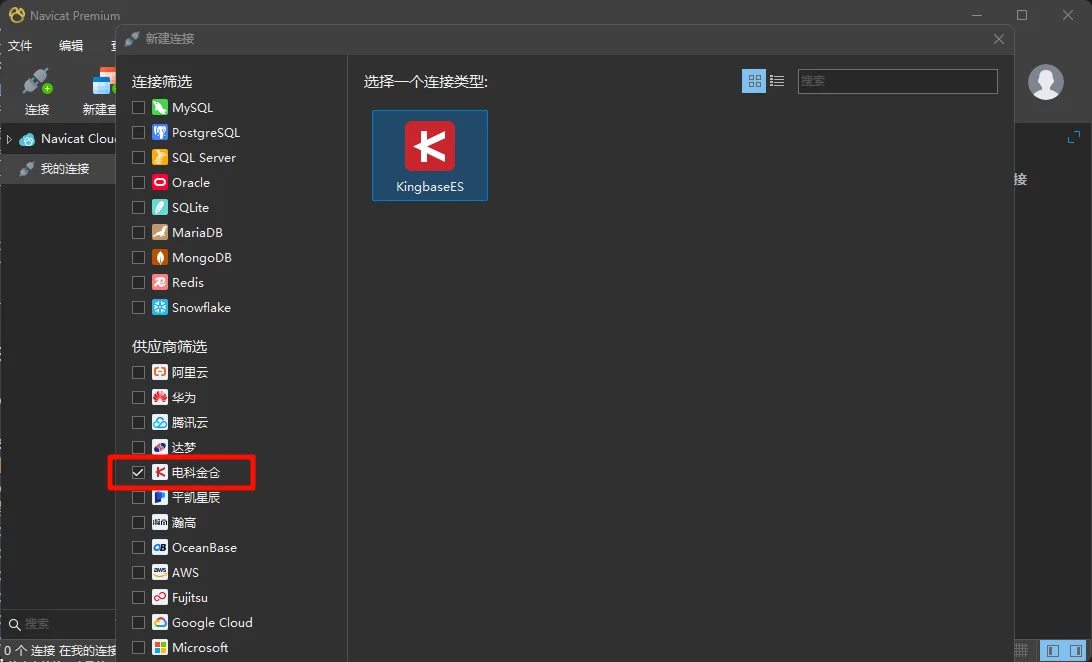Screen dimensions: 1092x662
Task: Switch to grid view of connection types
Action: point(754,81)
